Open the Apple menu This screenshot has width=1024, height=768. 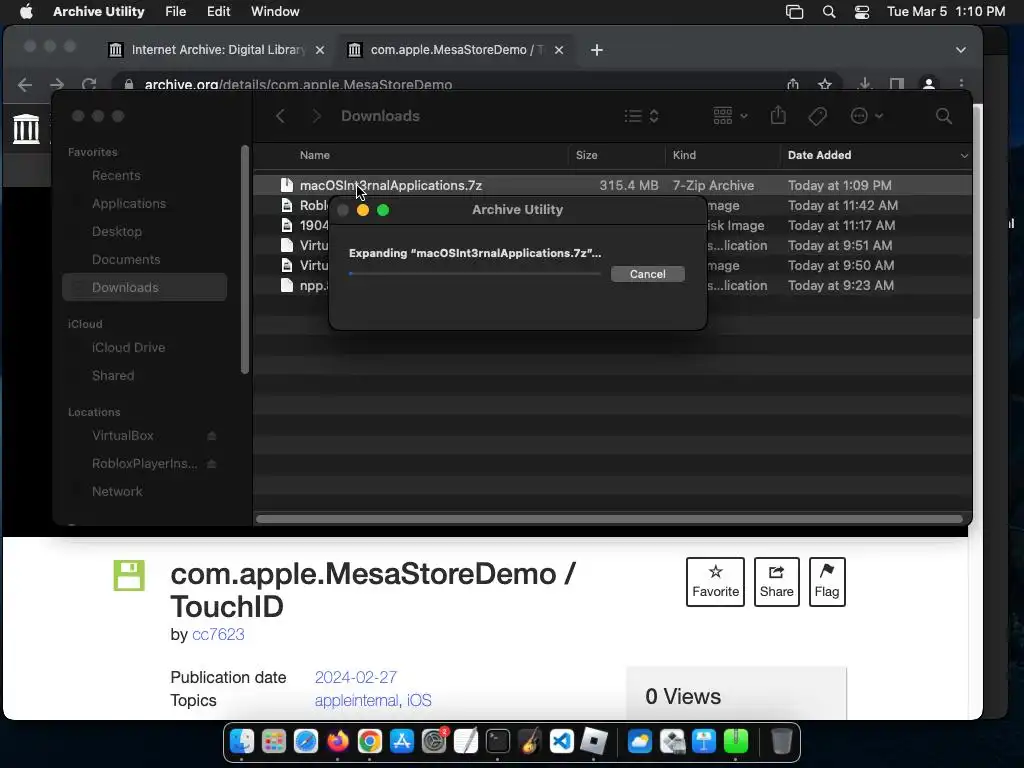tap(26, 12)
